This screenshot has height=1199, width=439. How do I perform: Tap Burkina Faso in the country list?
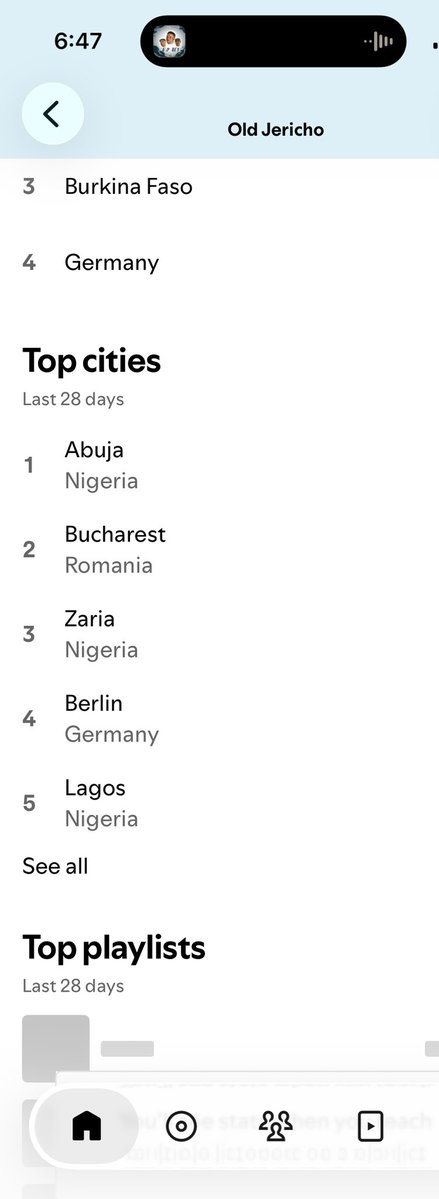pos(128,187)
